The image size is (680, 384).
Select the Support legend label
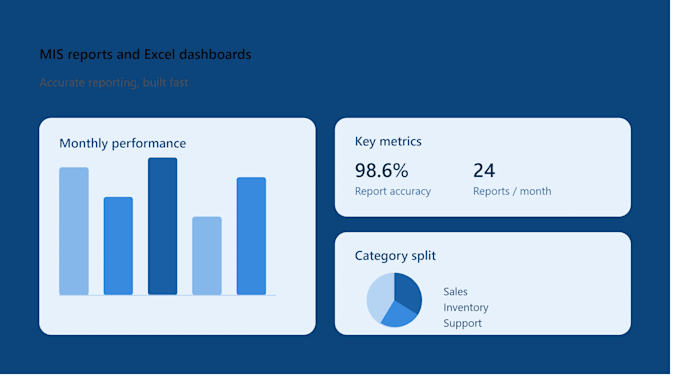[462, 323]
